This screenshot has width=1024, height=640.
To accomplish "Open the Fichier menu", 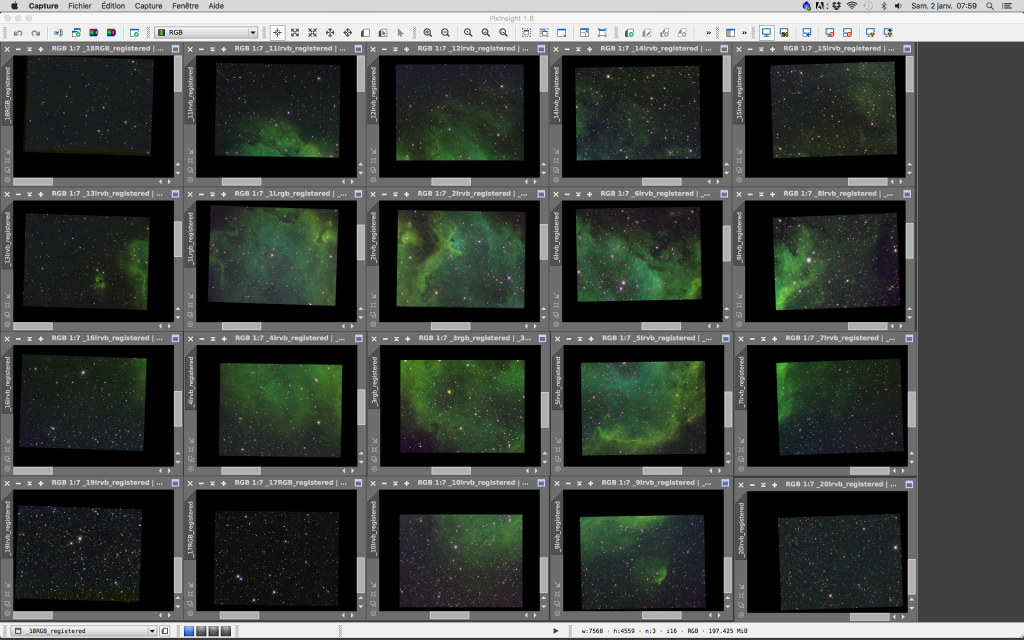I will click(x=80, y=6).
